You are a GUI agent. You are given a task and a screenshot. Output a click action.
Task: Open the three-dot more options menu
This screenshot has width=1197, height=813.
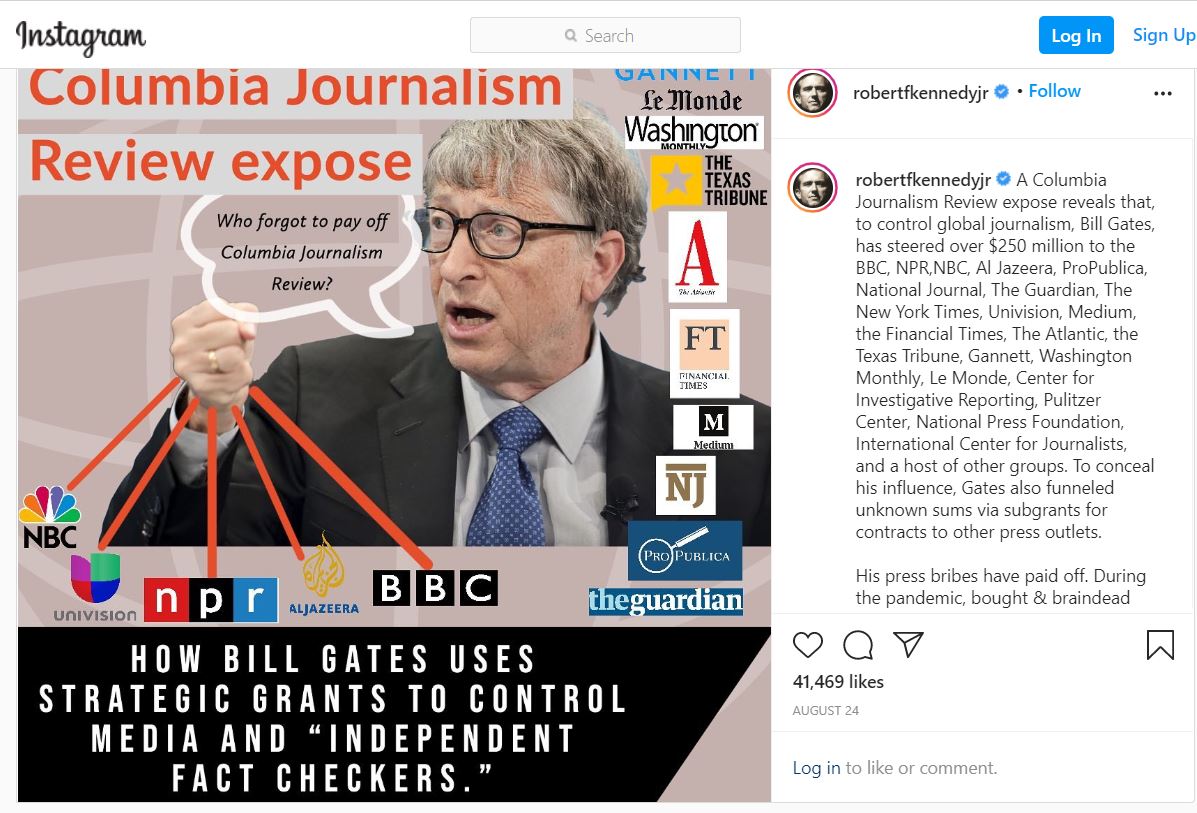point(1162,93)
